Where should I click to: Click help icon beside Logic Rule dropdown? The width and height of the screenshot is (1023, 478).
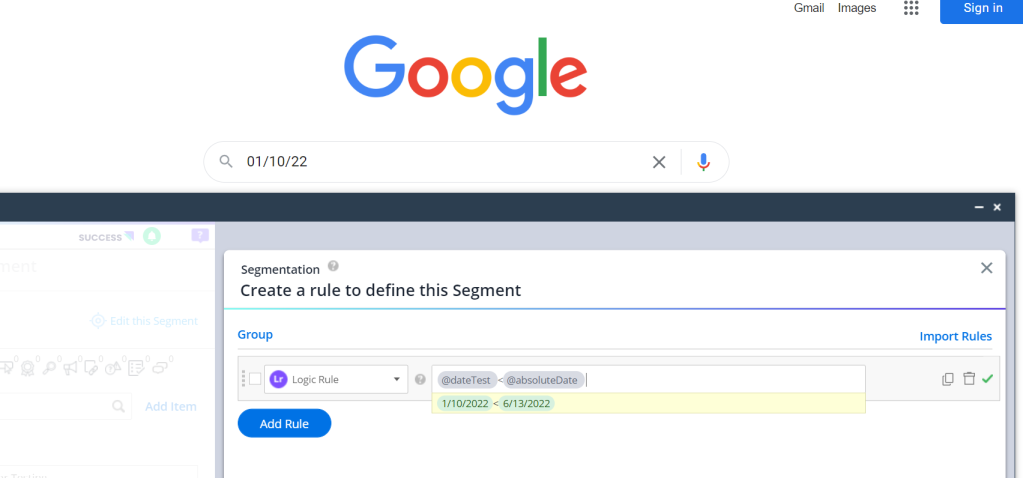(420, 380)
